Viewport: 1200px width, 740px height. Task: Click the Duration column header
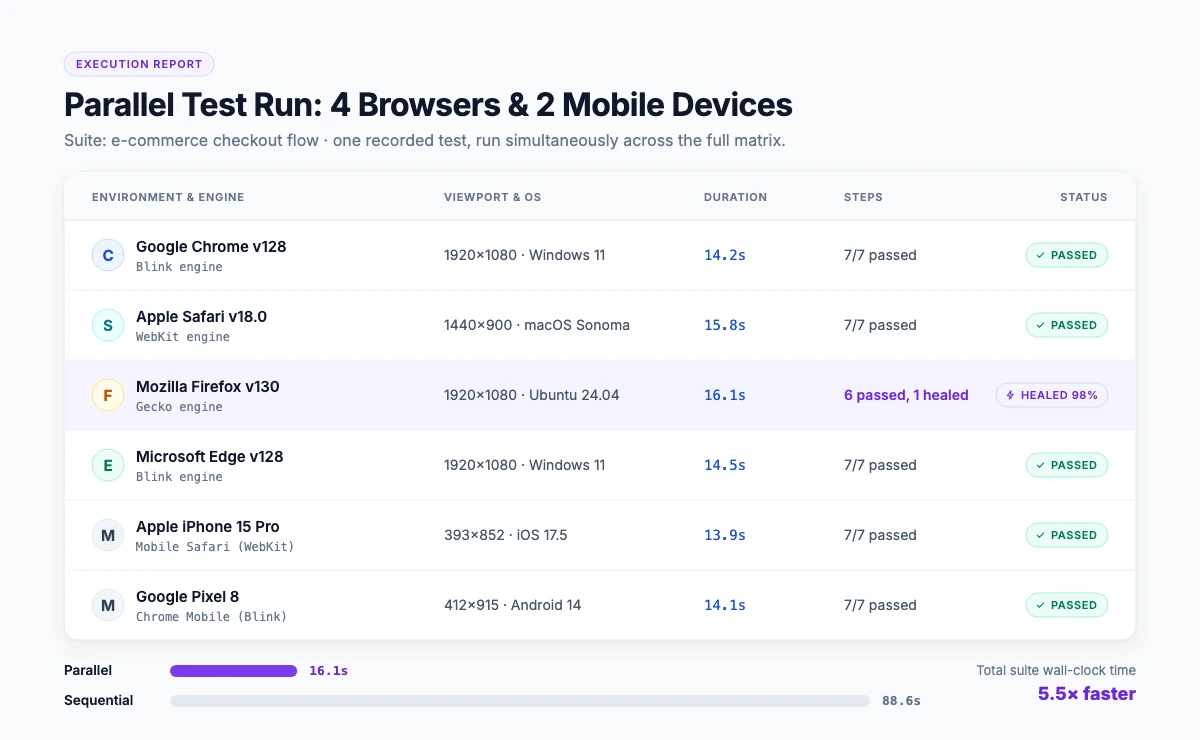click(736, 197)
